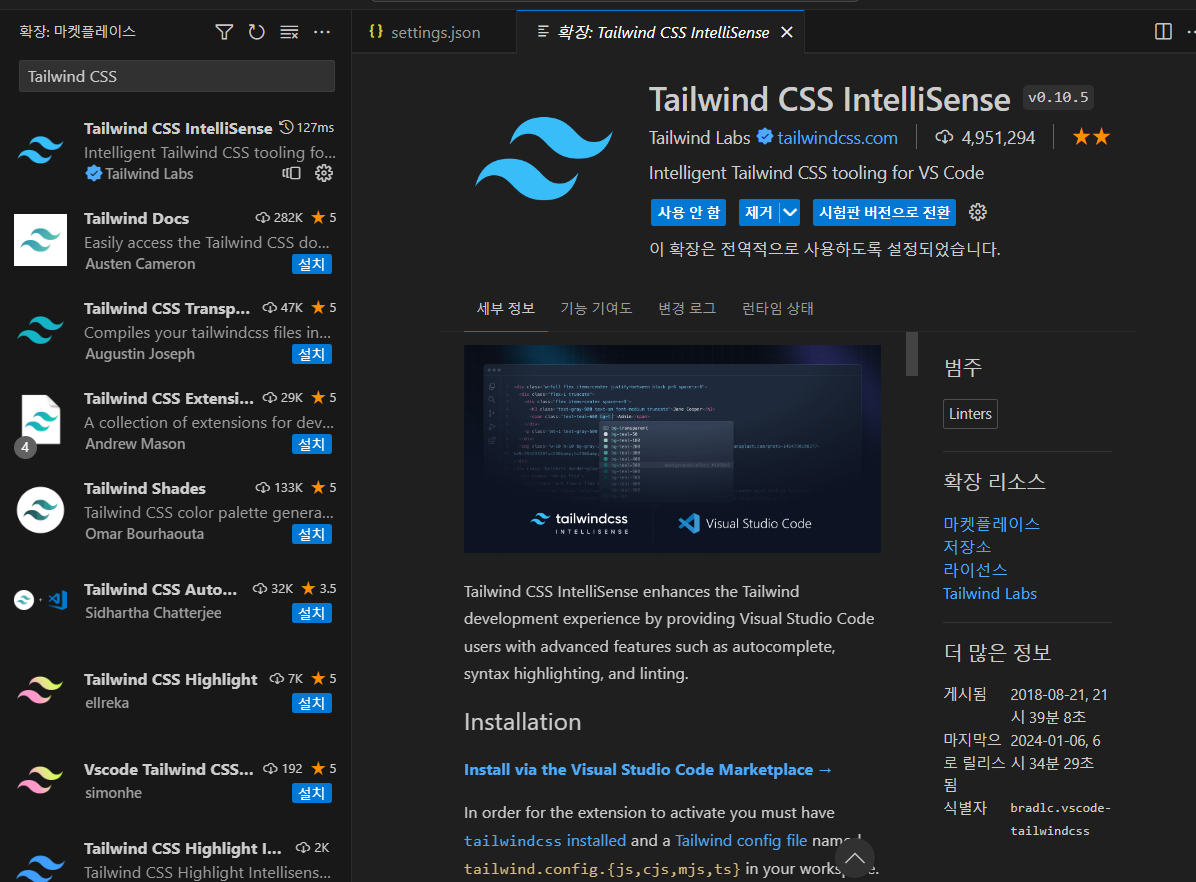The height and width of the screenshot is (882, 1196).
Task: Open the 세부 정보 details tab
Action: pyautogui.click(x=506, y=308)
